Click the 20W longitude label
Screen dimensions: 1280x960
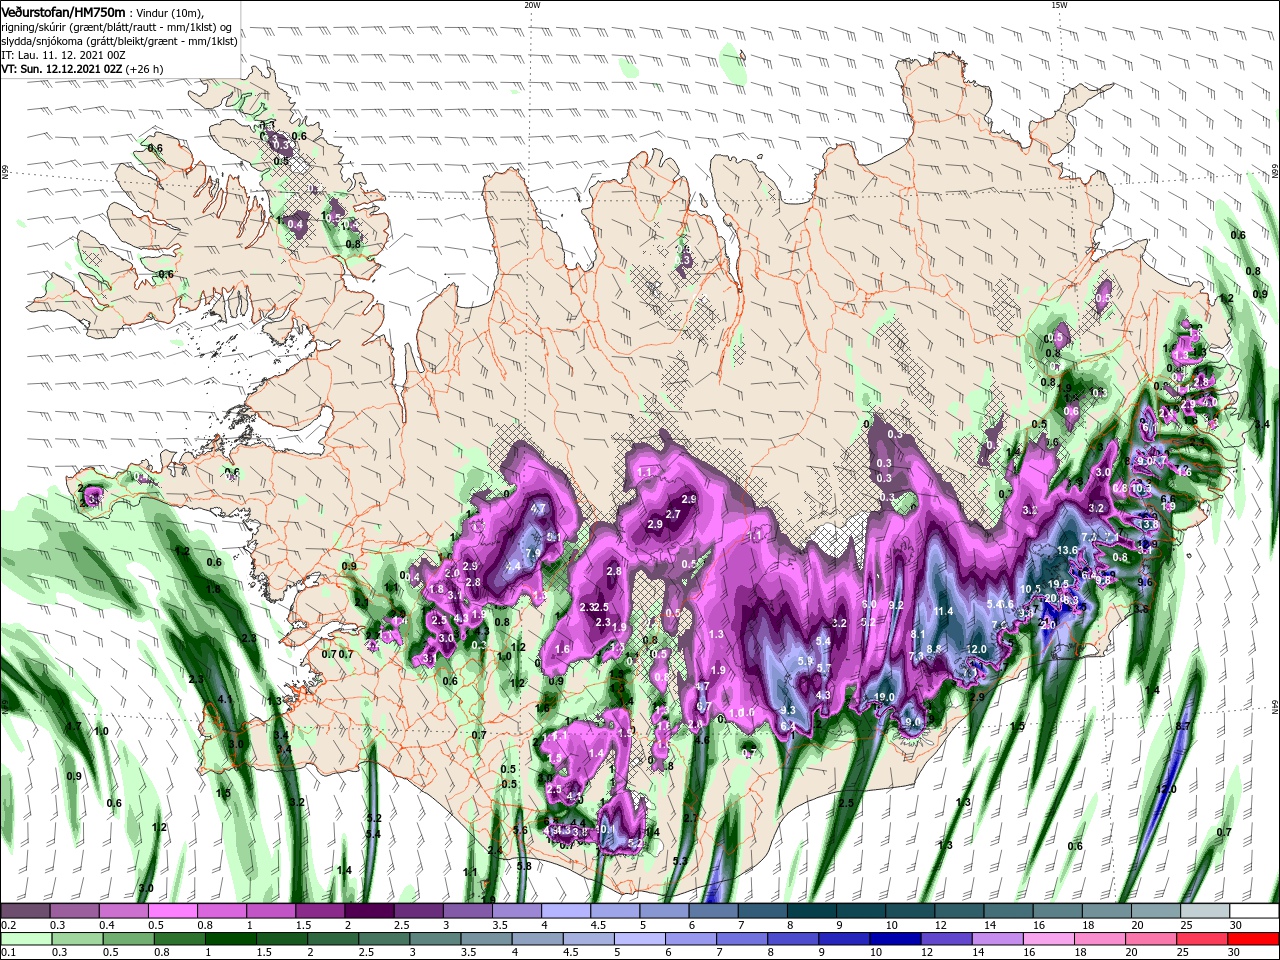coord(532,5)
